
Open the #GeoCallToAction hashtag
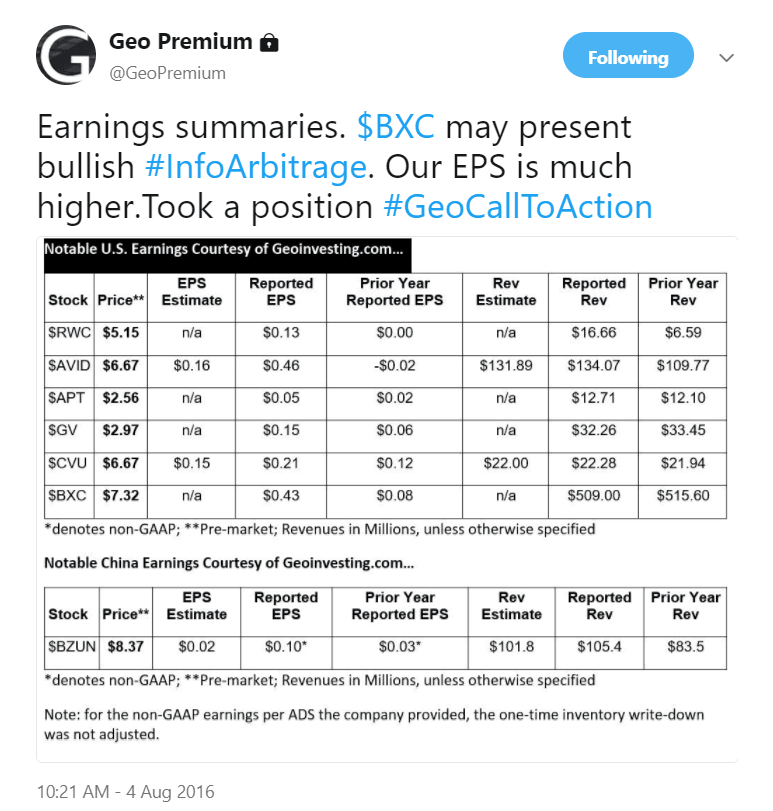point(517,206)
